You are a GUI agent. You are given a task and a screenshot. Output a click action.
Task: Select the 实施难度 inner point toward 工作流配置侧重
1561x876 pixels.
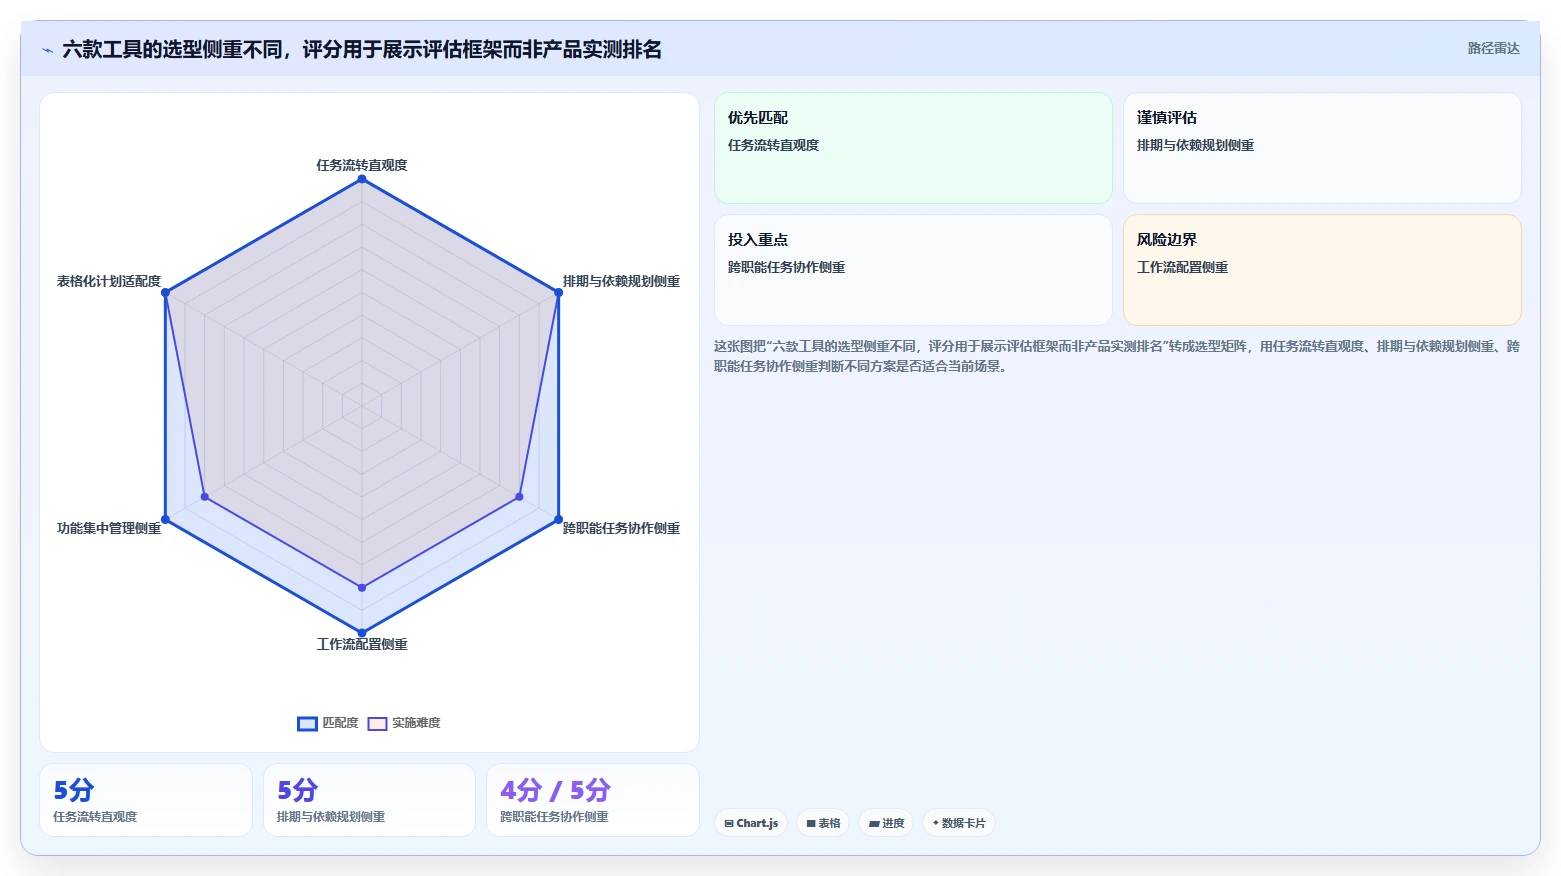(362, 587)
